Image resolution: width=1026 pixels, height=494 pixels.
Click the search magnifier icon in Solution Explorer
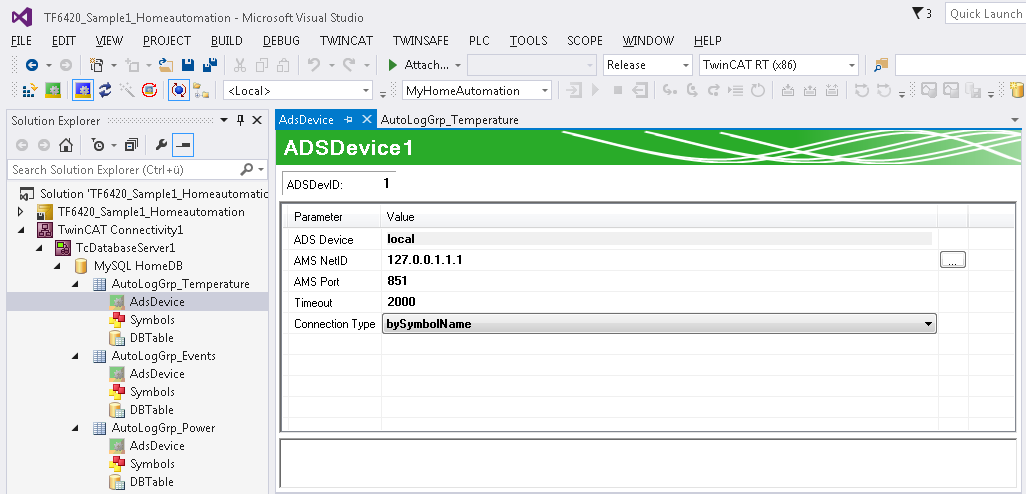click(247, 169)
